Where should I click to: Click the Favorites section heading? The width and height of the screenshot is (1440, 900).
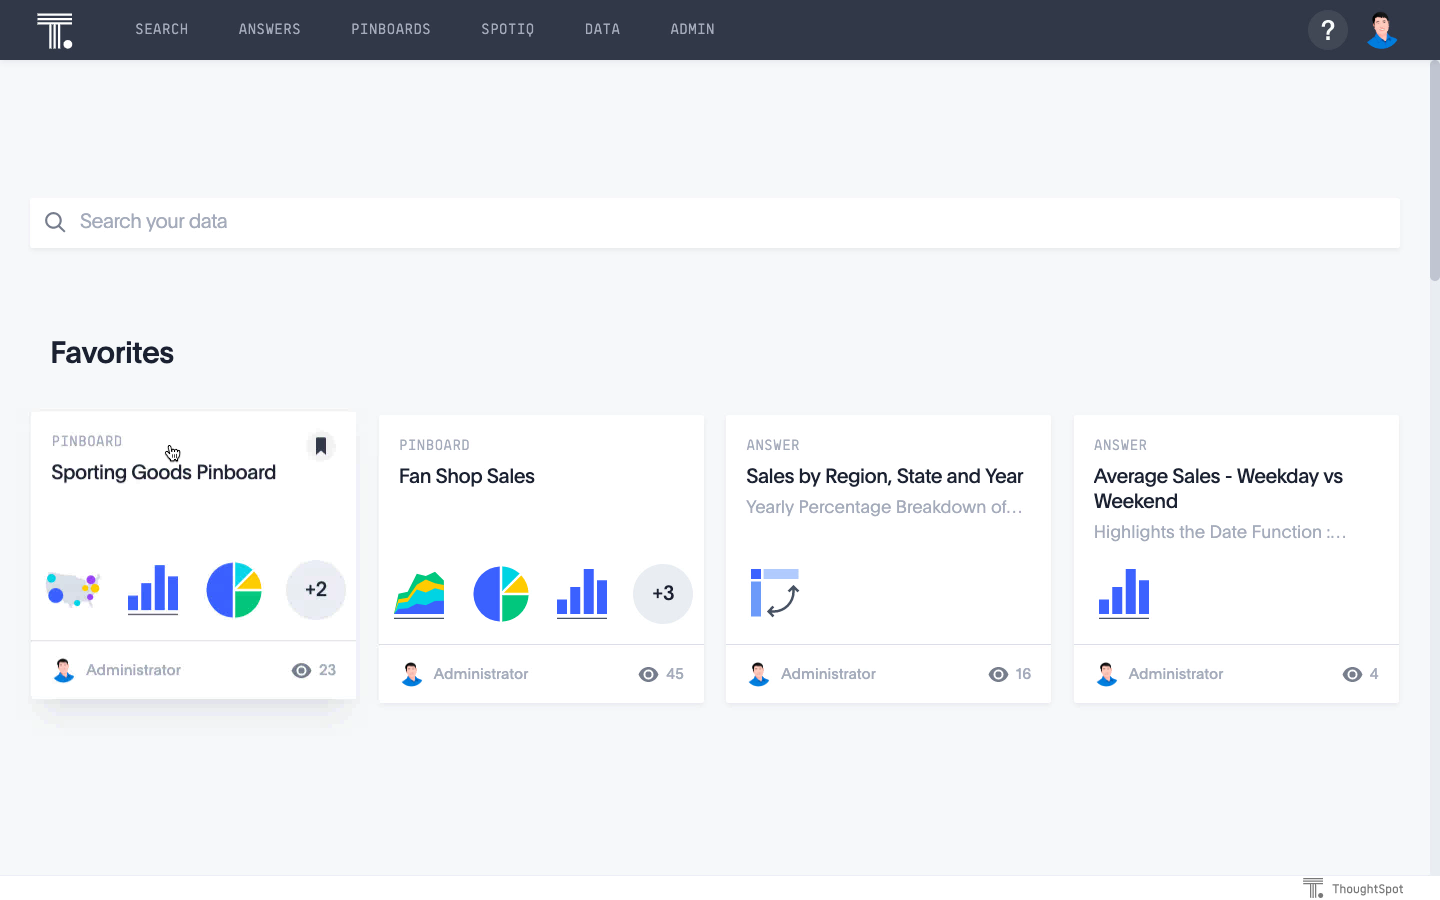coord(112,353)
